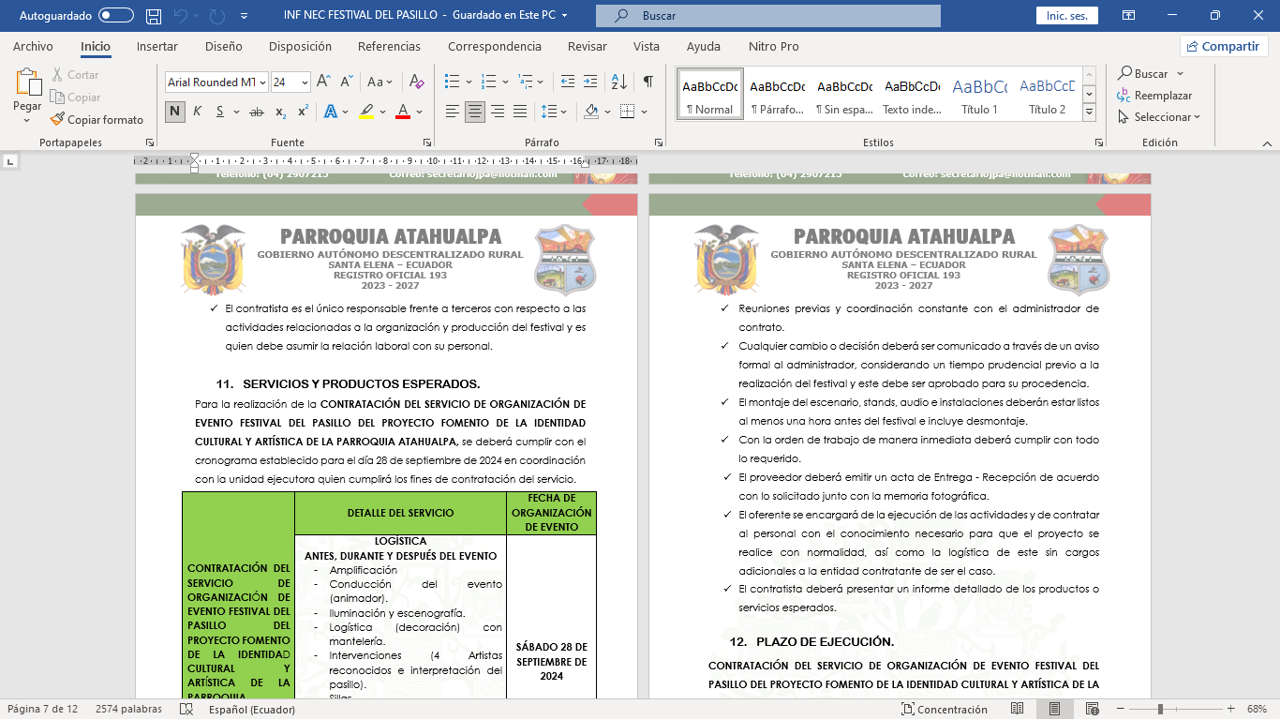Toggle the Autoguardado switch
Image resolution: width=1280 pixels, height=720 pixels.
click(116, 16)
